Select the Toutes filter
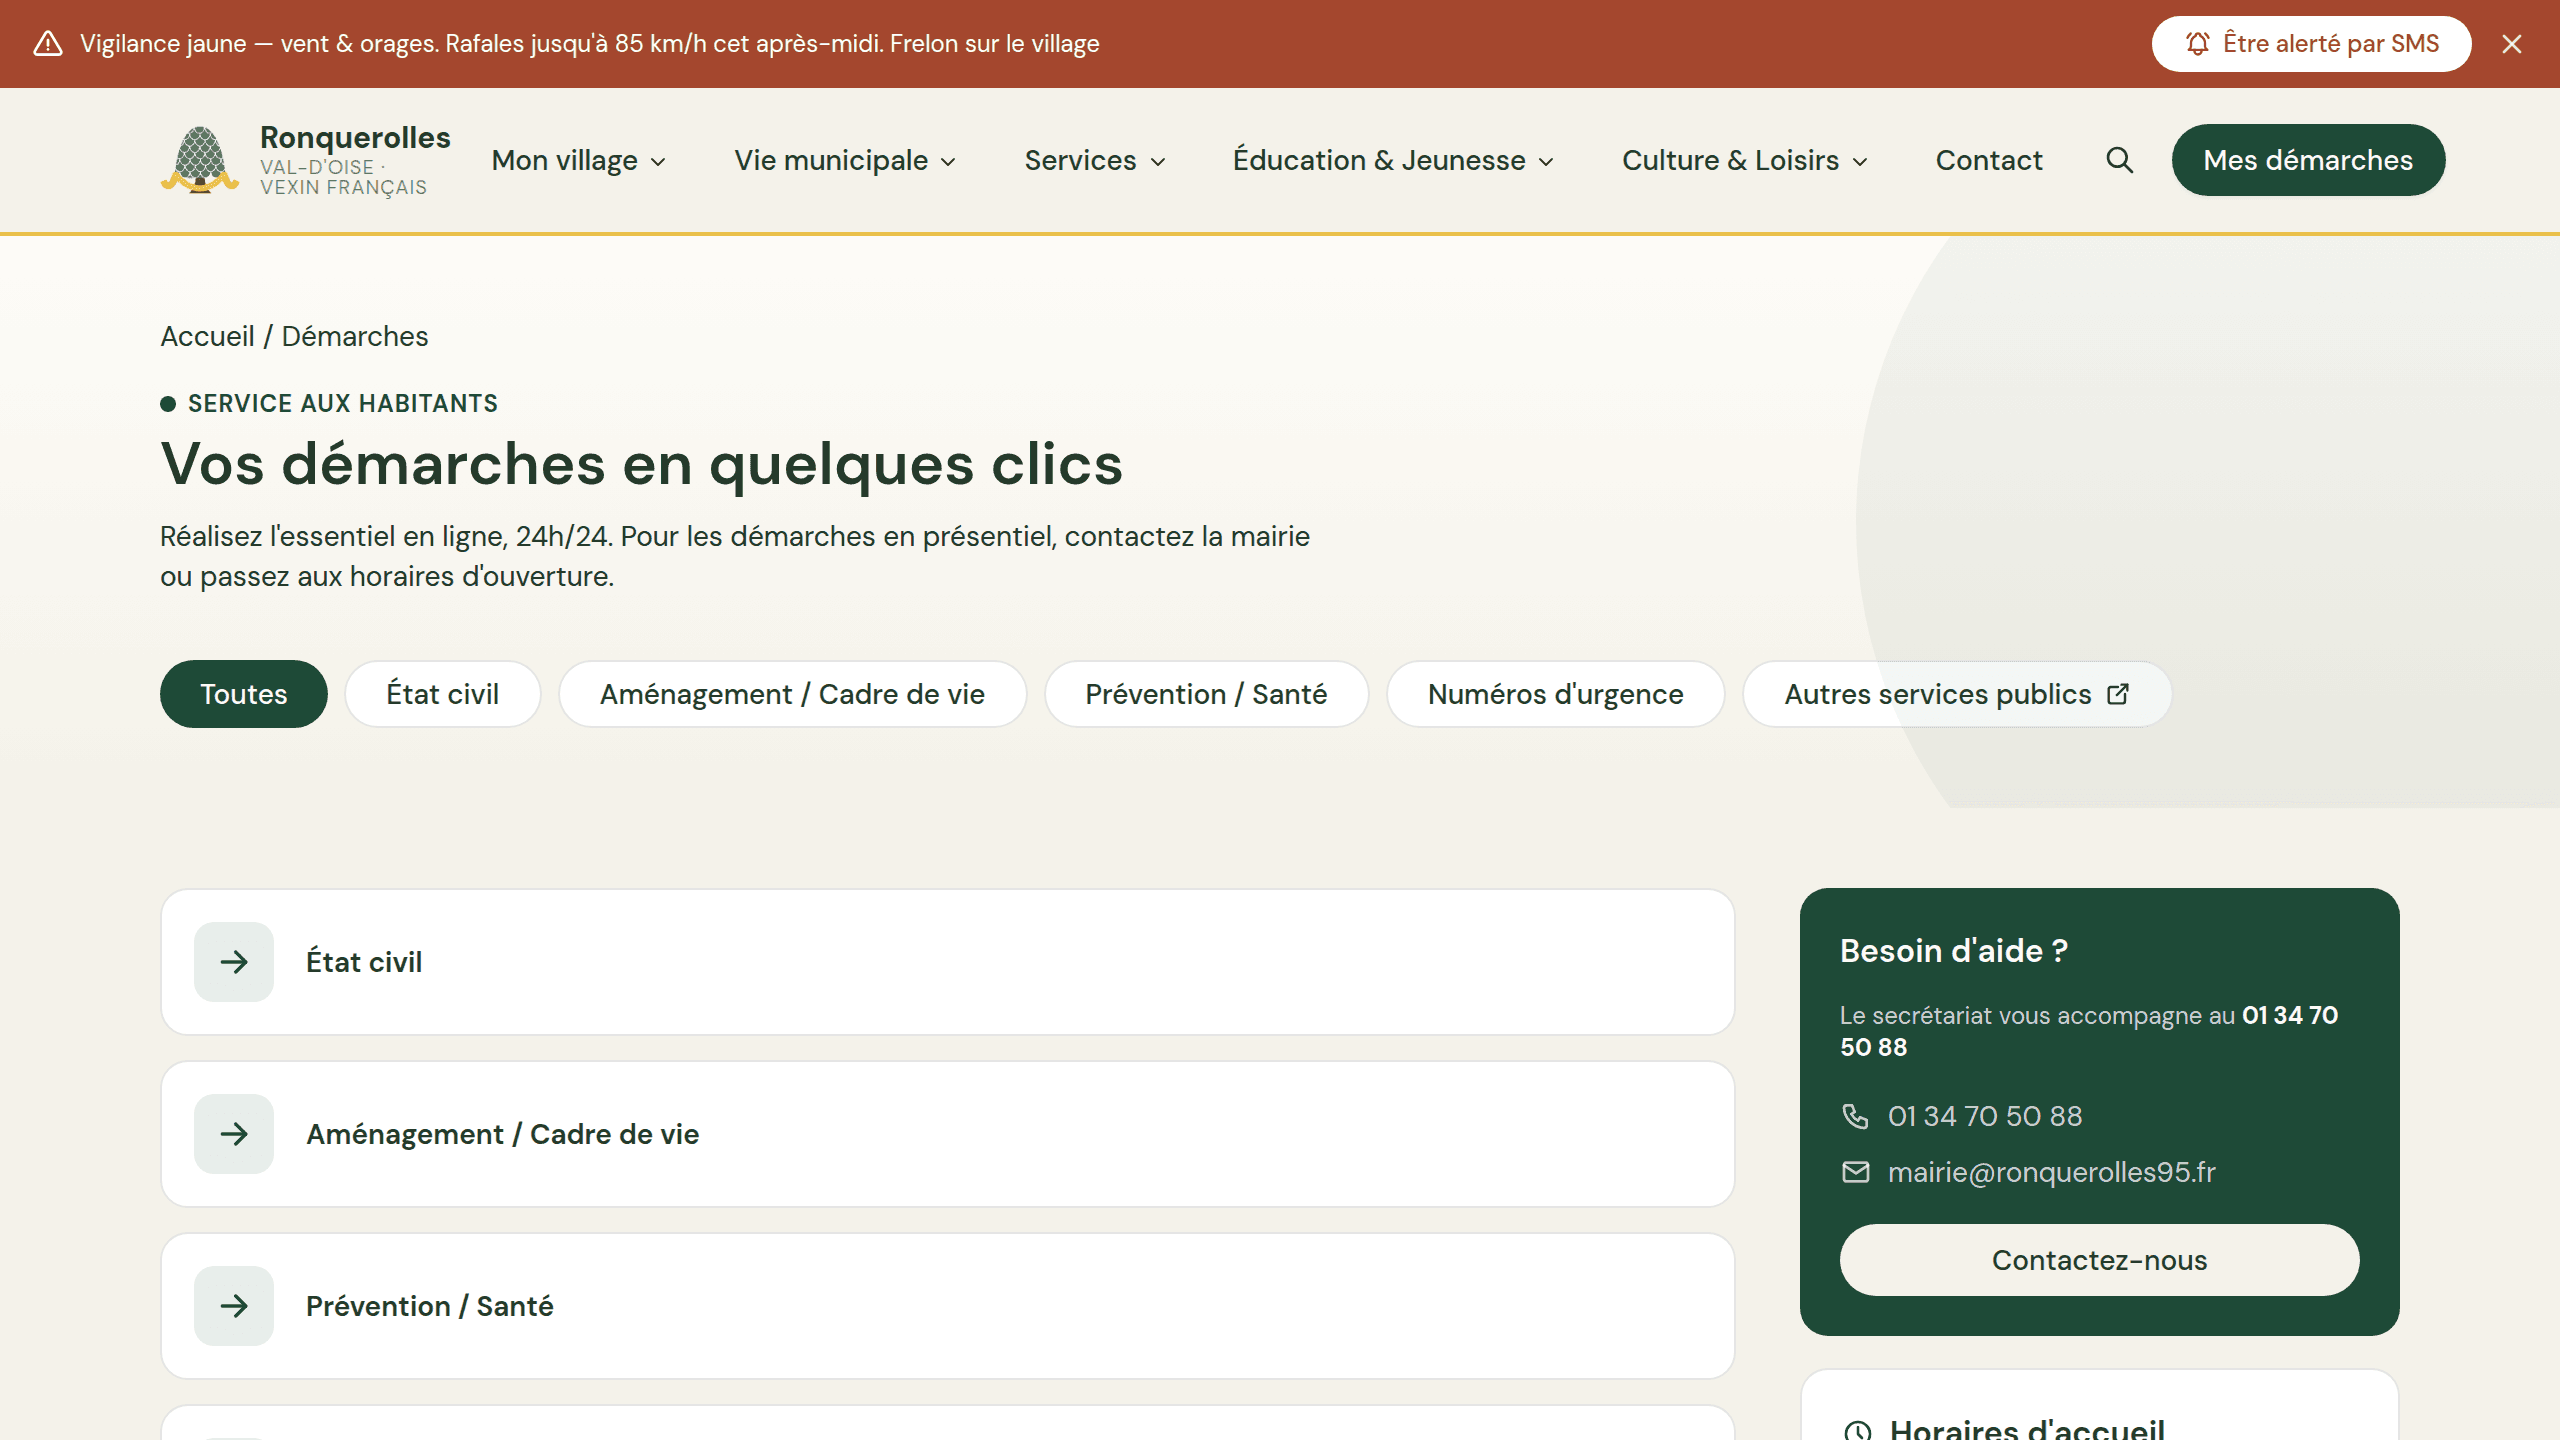Screen dimensions: 2560x1440 244,694
